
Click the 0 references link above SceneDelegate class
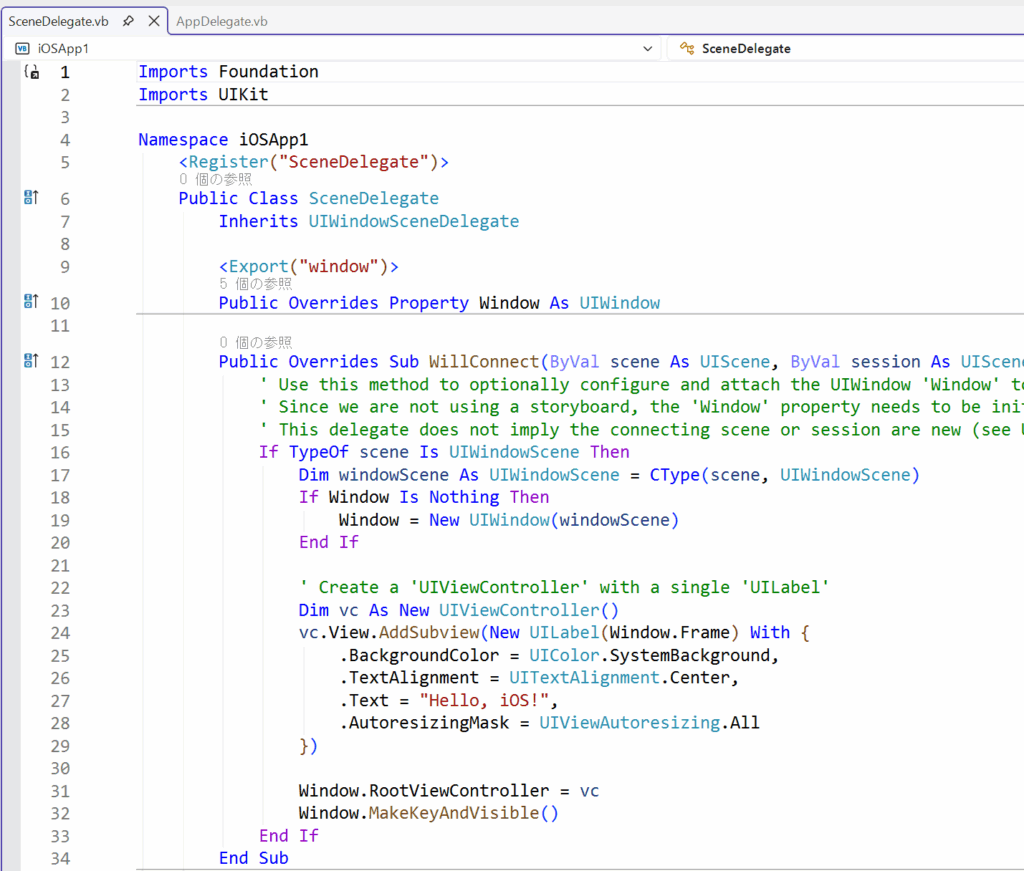pyautogui.click(x=215, y=180)
